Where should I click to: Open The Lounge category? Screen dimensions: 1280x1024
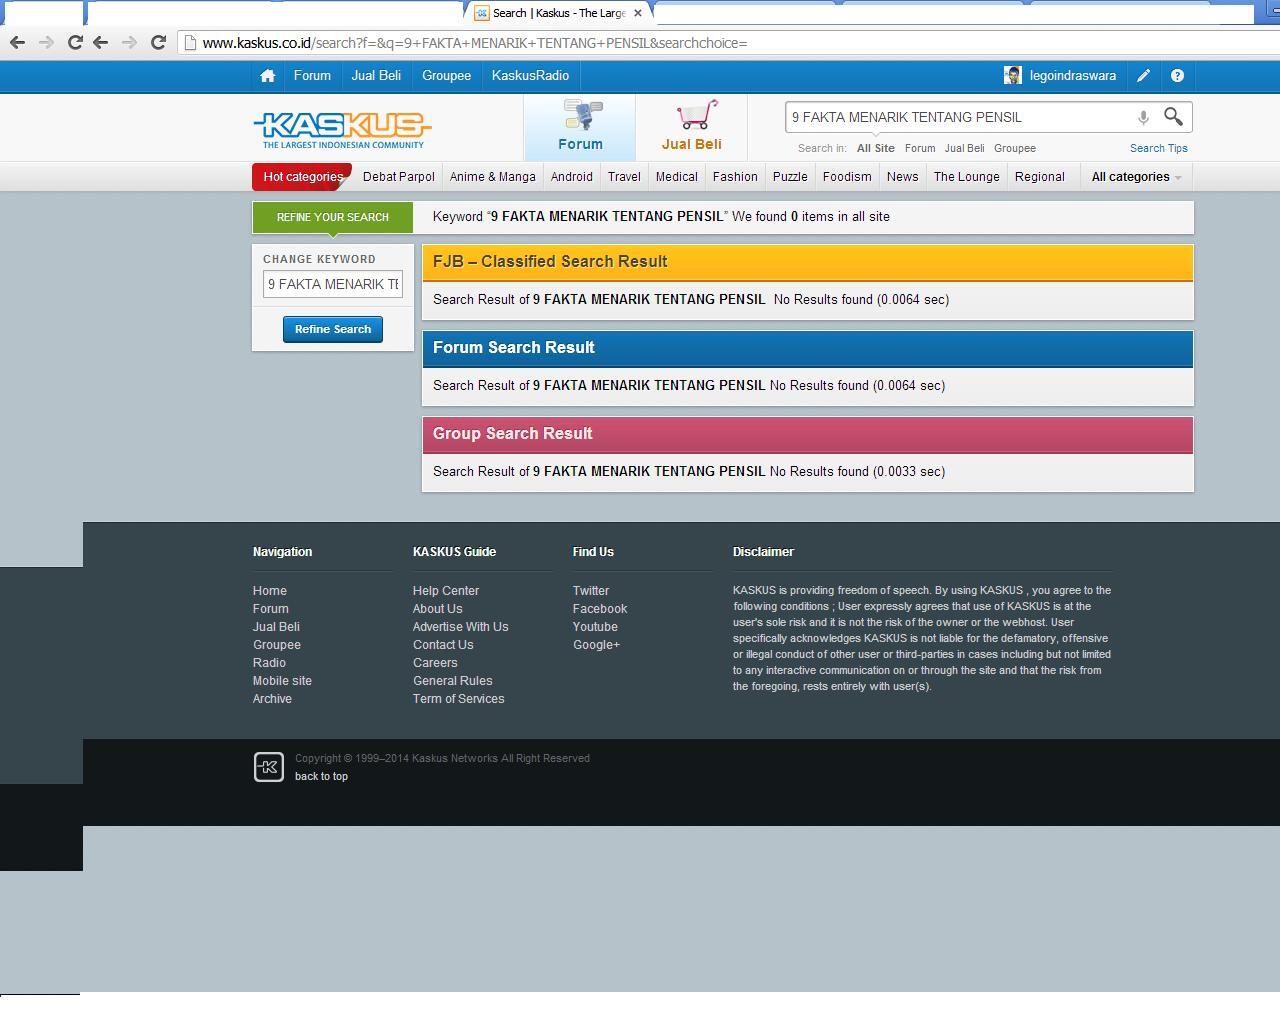pyautogui.click(x=967, y=177)
